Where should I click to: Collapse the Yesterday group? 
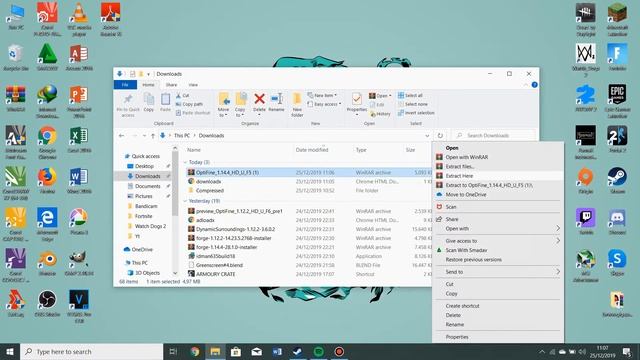click(x=185, y=201)
